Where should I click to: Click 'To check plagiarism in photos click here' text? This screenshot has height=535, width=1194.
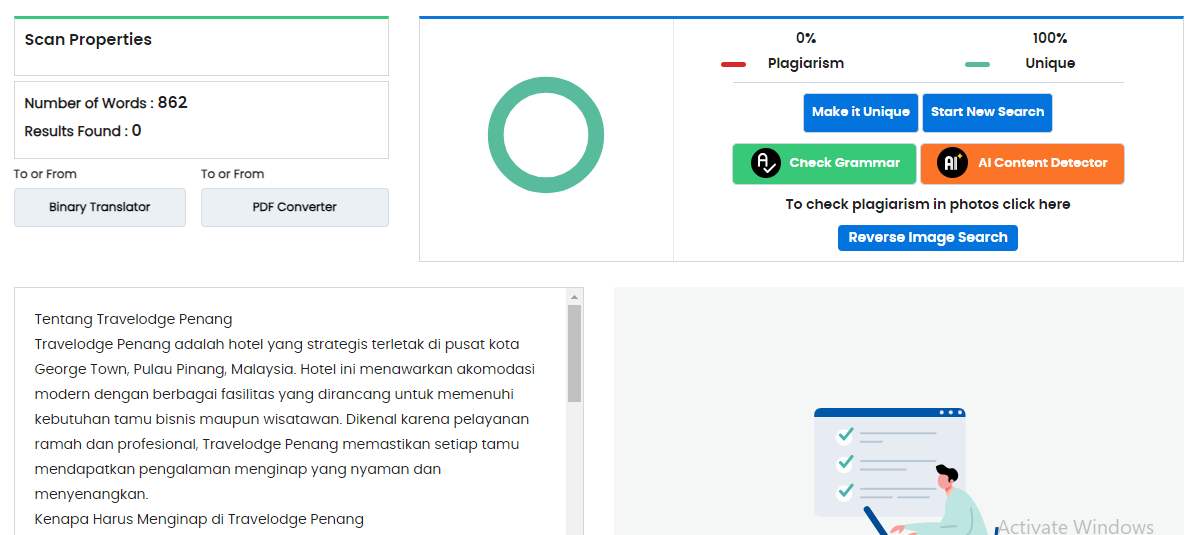pyautogui.click(x=928, y=204)
